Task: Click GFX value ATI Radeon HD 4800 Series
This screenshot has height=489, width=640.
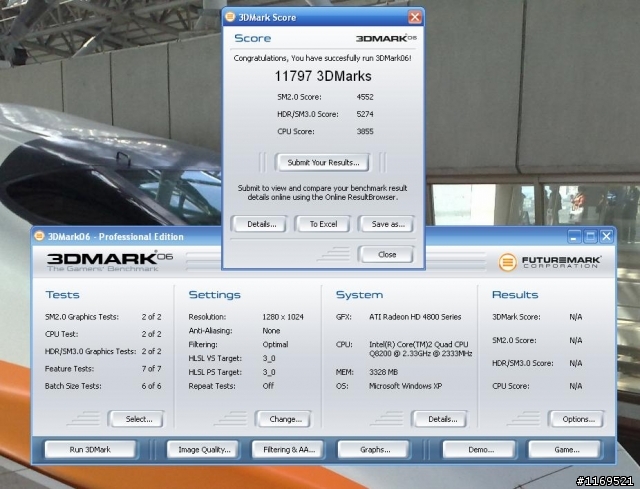Action: coord(415,317)
